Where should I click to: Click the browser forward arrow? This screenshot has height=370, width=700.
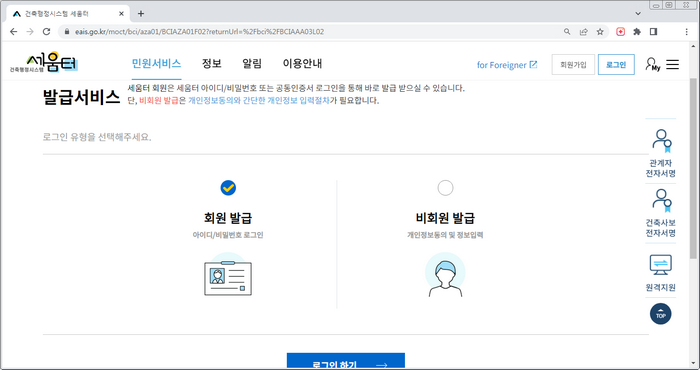click(x=30, y=32)
